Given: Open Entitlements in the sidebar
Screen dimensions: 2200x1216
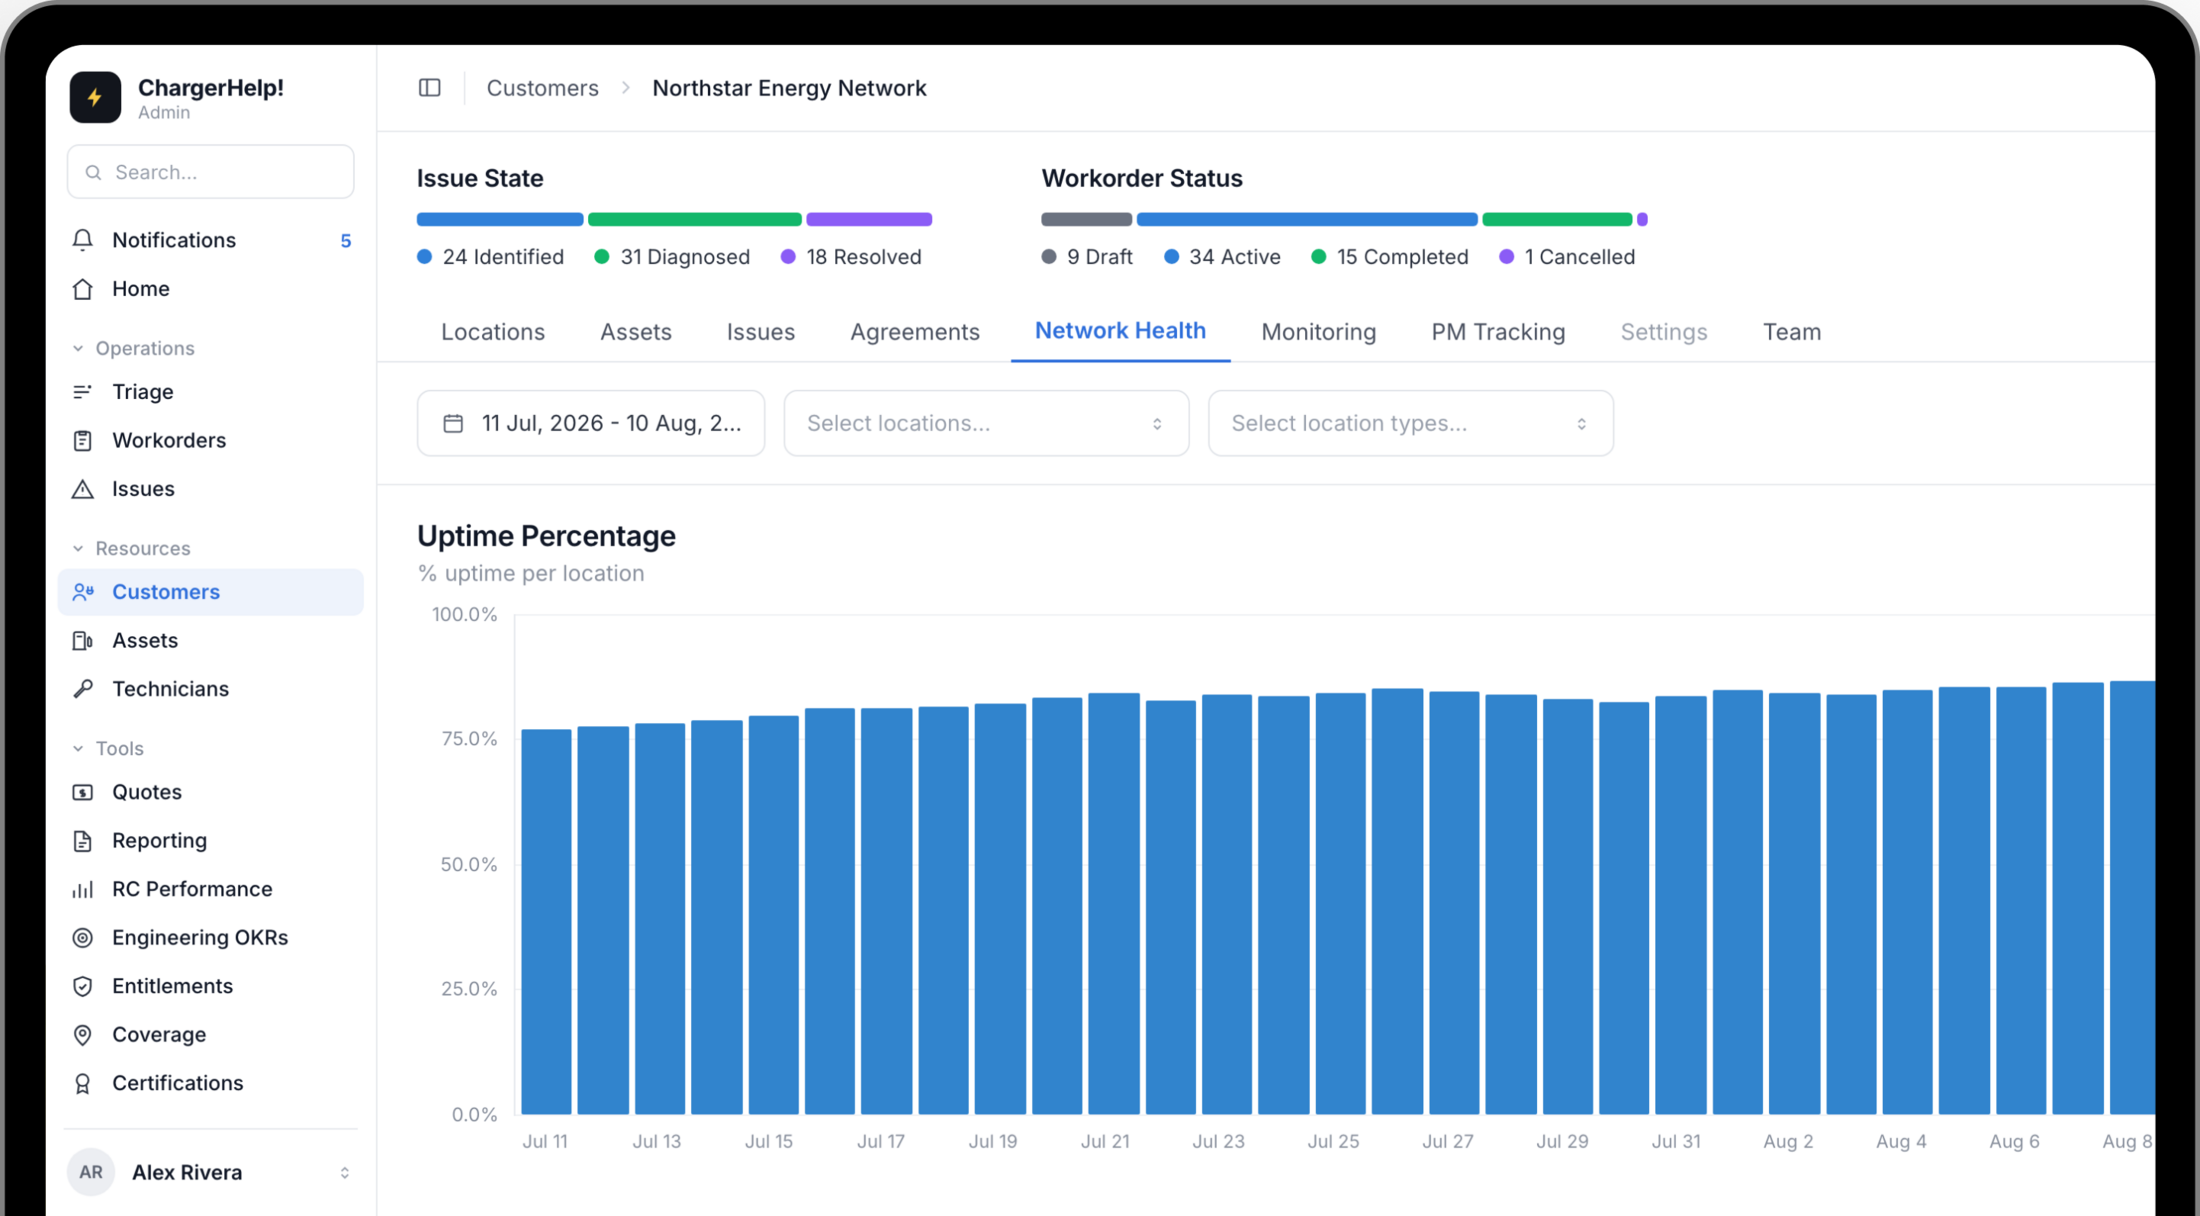Looking at the screenshot, I should click(x=210, y=986).
